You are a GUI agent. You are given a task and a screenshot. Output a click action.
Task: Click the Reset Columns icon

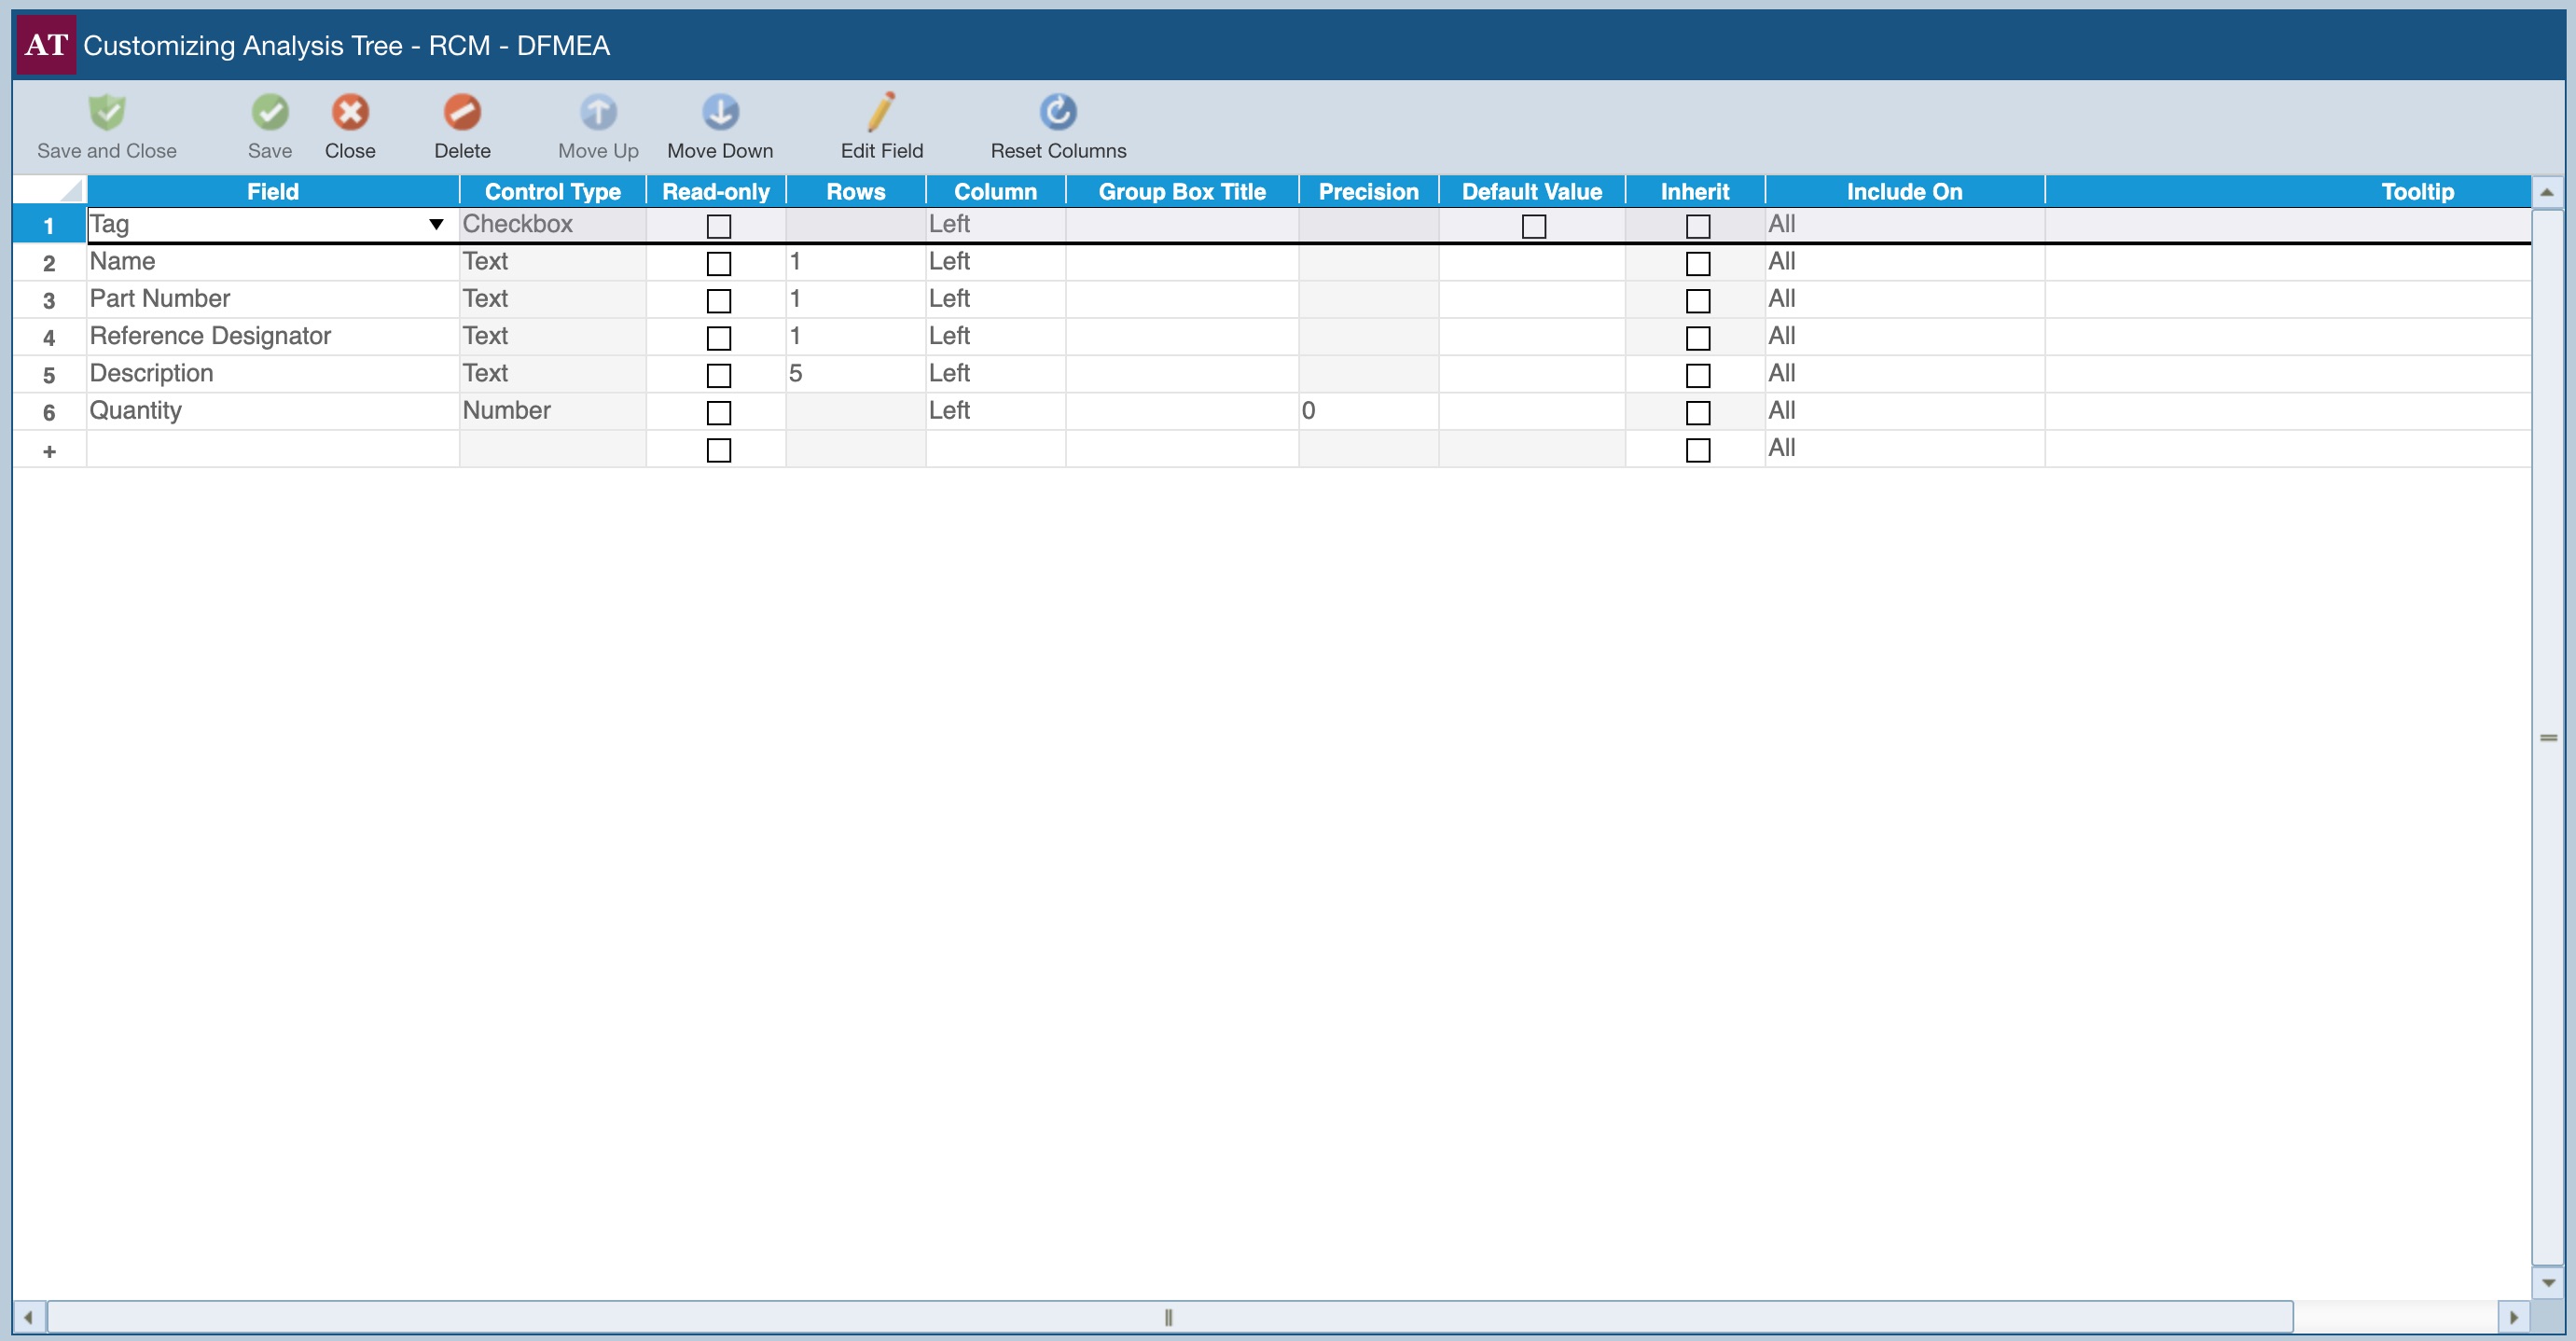point(1058,112)
